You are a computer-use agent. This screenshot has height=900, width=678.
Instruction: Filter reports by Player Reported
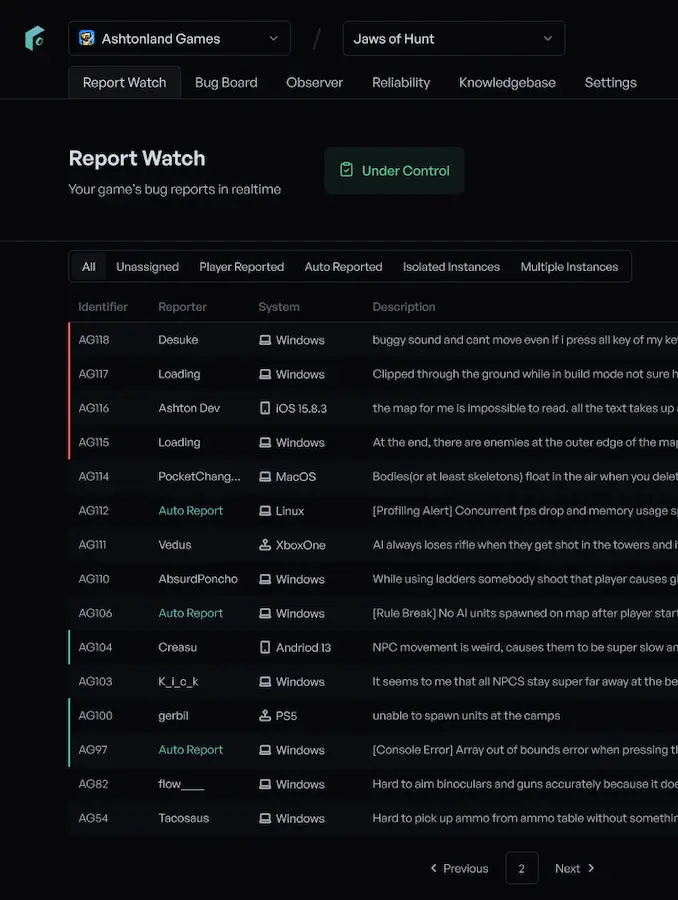[241, 266]
